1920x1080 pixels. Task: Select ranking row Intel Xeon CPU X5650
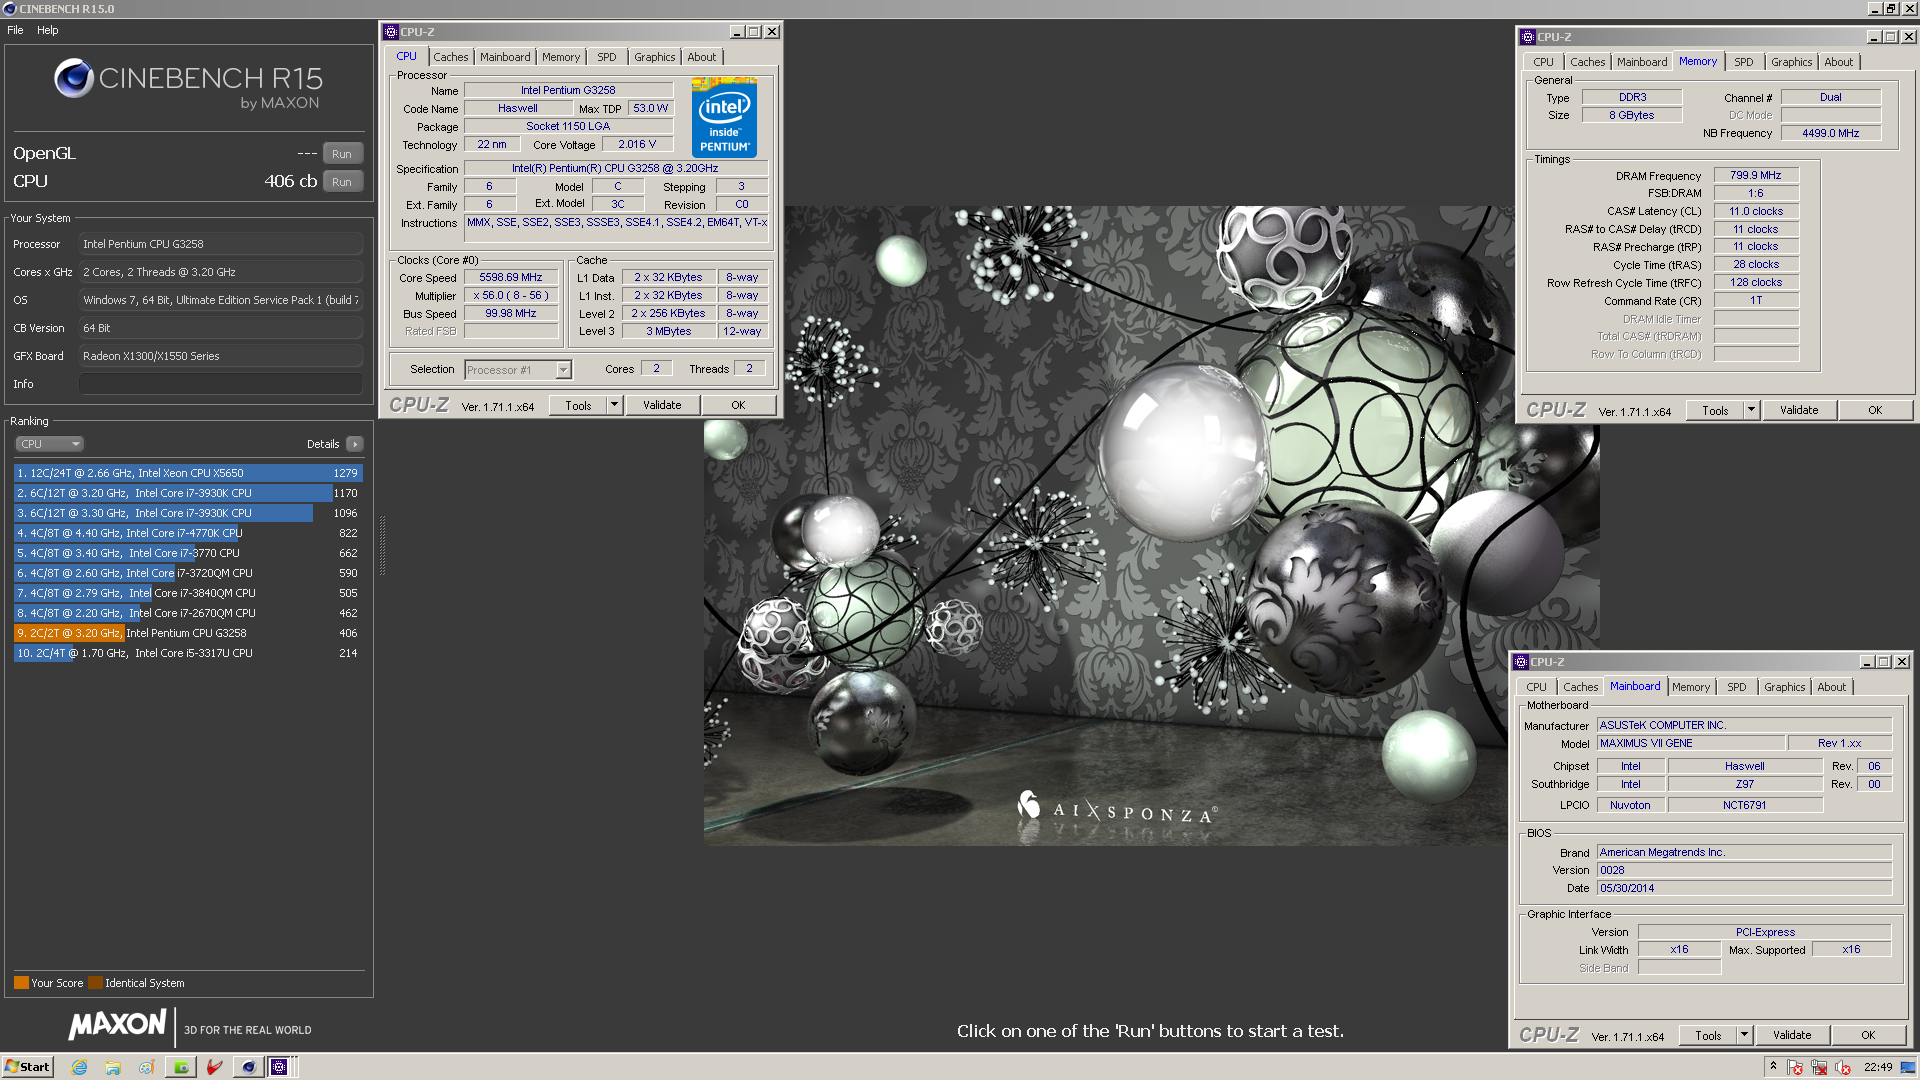pyautogui.click(x=188, y=473)
